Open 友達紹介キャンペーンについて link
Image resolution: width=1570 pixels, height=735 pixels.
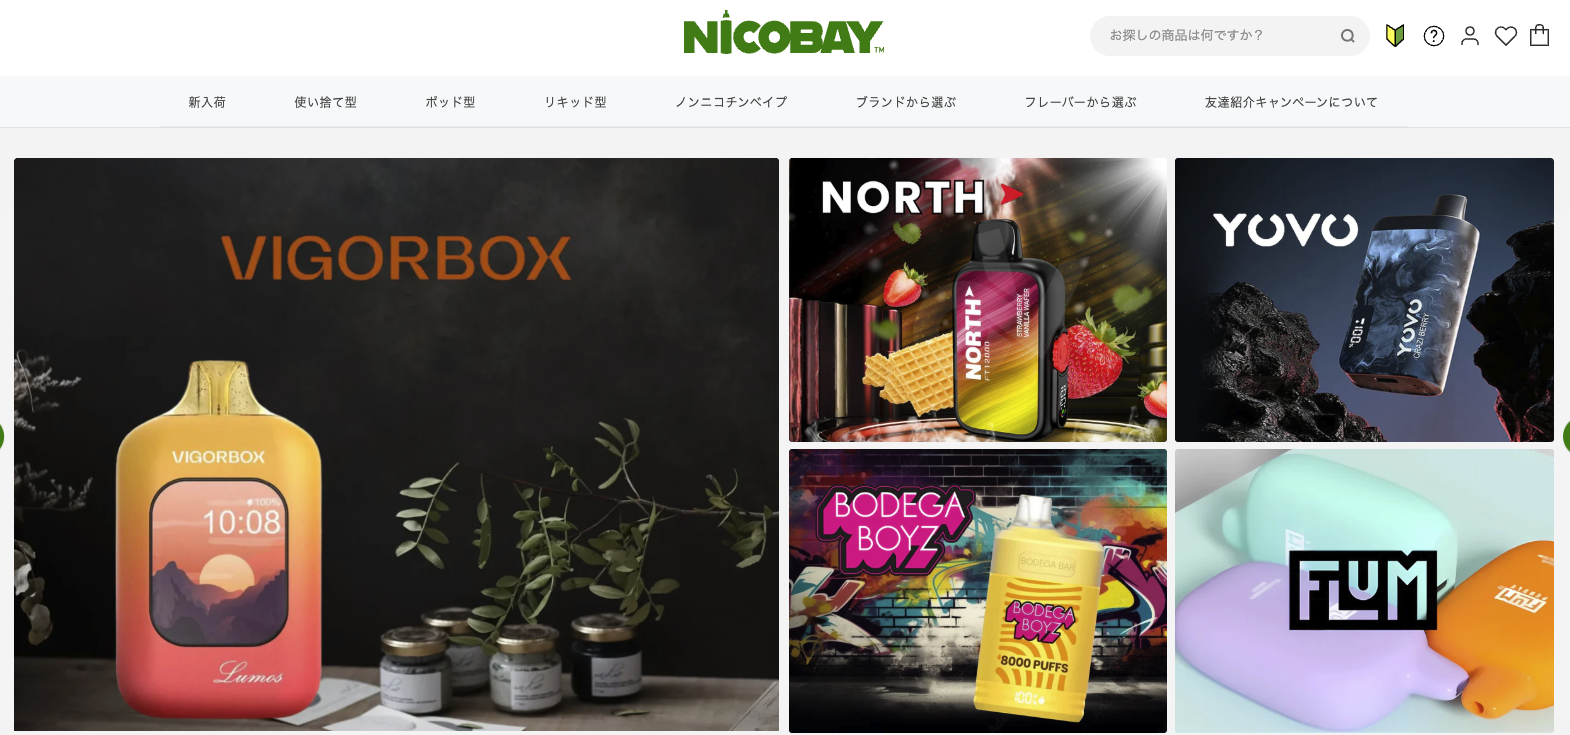click(1291, 102)
